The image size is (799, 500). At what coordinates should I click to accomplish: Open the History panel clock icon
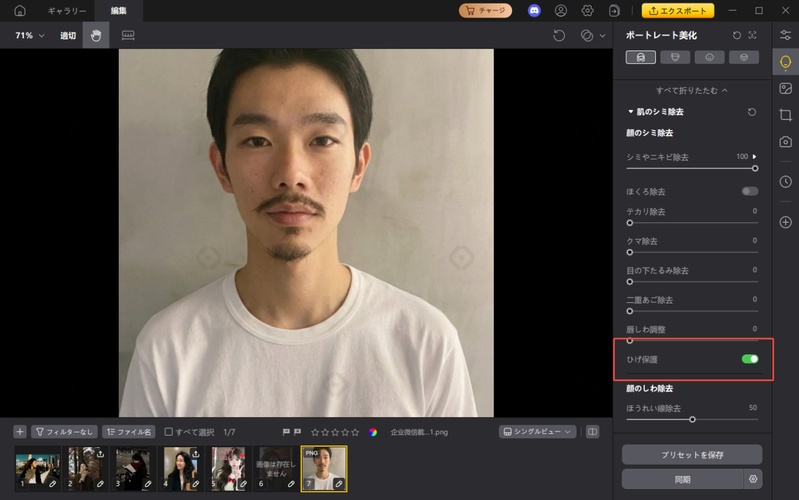(x=785, y=181)
